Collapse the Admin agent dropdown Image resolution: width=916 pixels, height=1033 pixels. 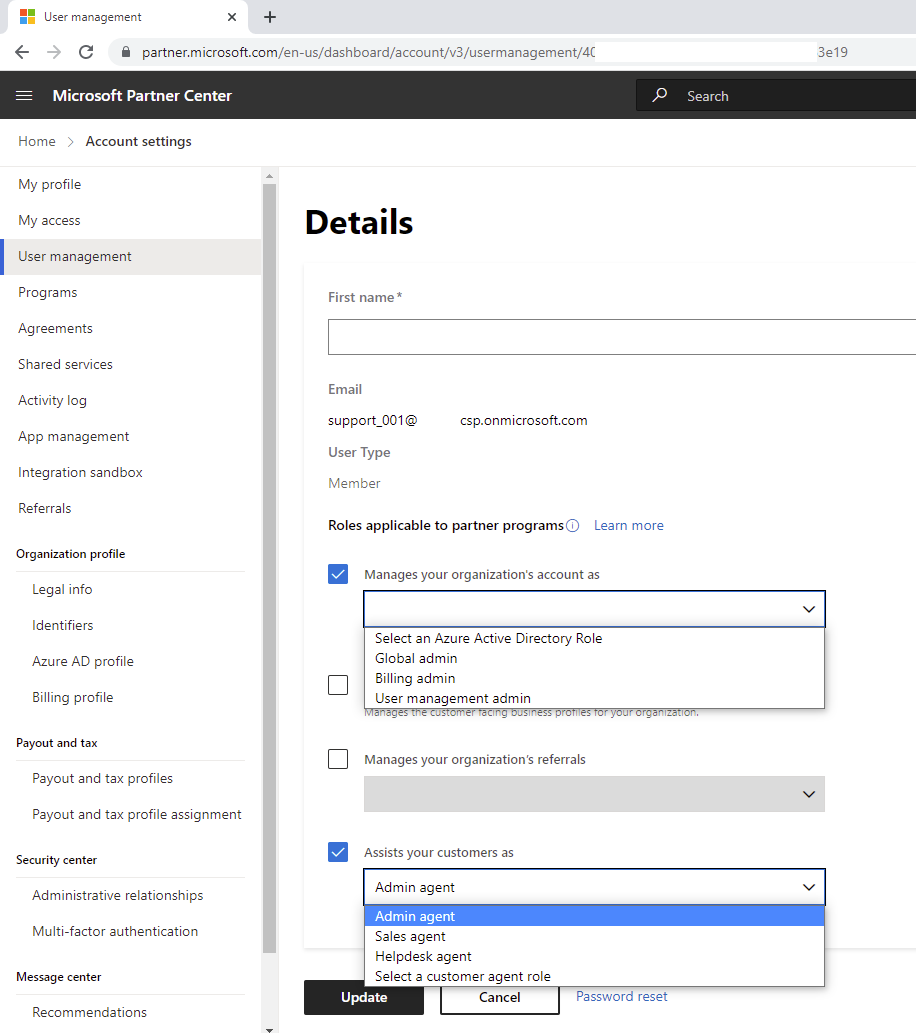point(809,887)
